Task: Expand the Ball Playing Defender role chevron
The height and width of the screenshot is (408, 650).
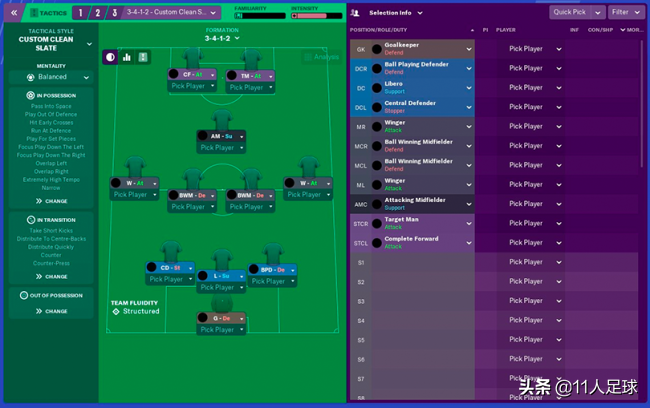Action: tap(469, 68)
